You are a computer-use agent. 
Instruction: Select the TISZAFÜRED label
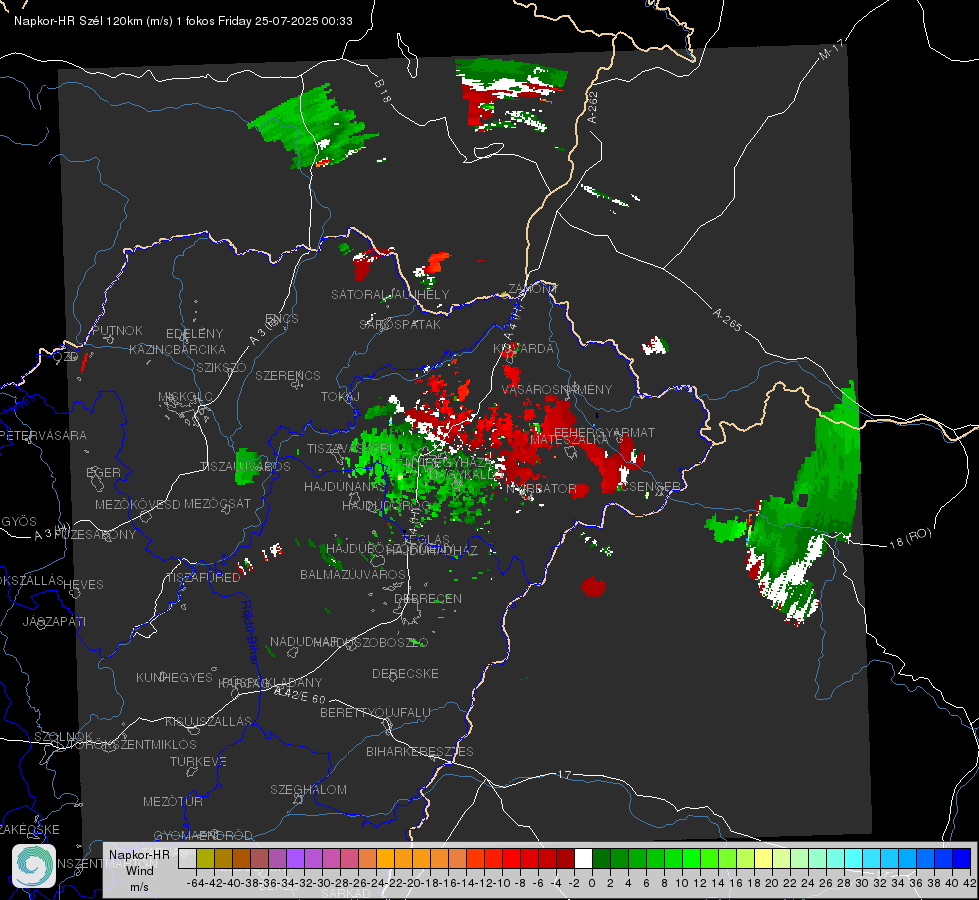coord(203,578)
